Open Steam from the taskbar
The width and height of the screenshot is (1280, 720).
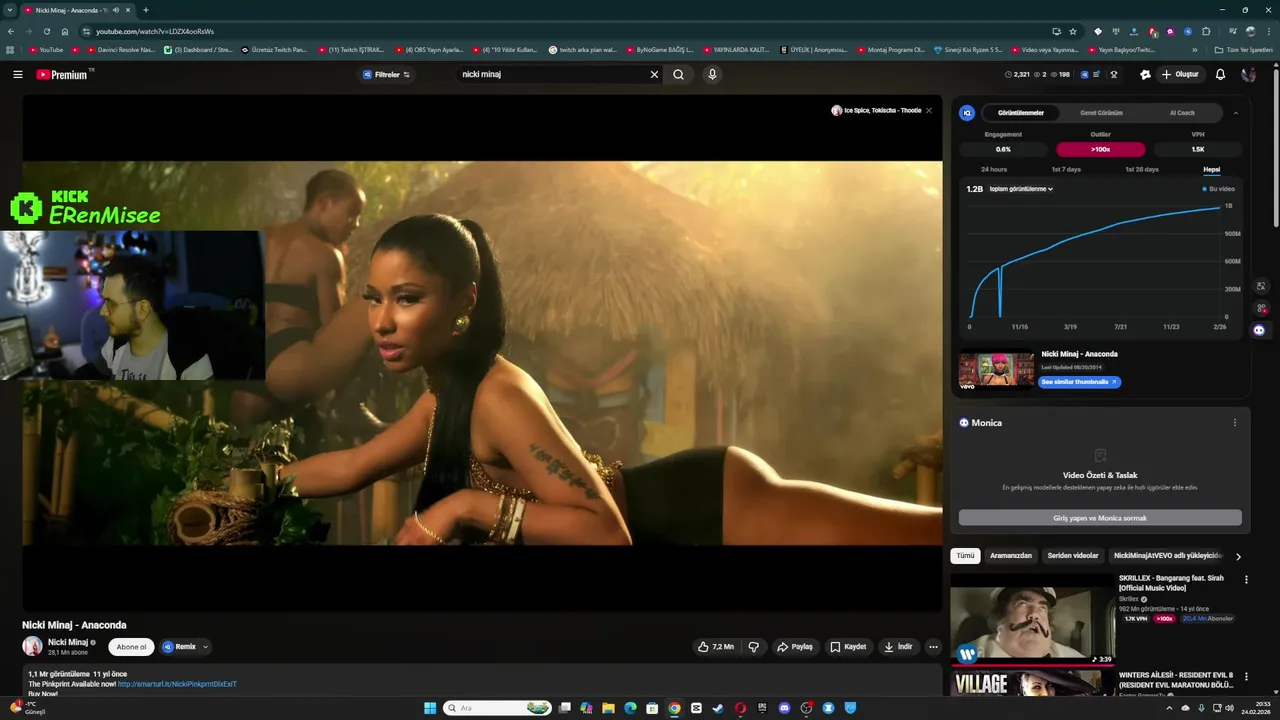718,708
